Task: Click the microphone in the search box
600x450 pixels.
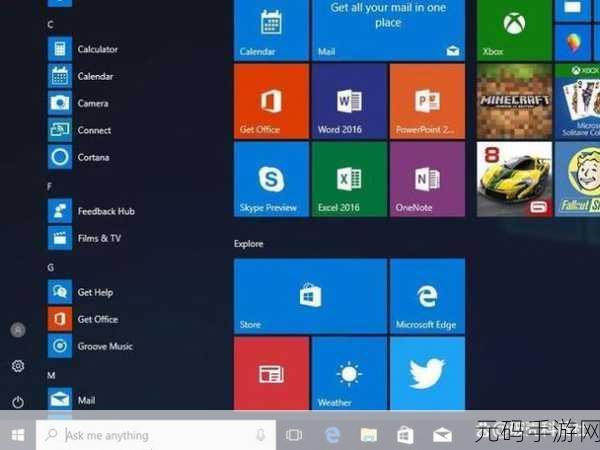Action: [x=261, y=435]
